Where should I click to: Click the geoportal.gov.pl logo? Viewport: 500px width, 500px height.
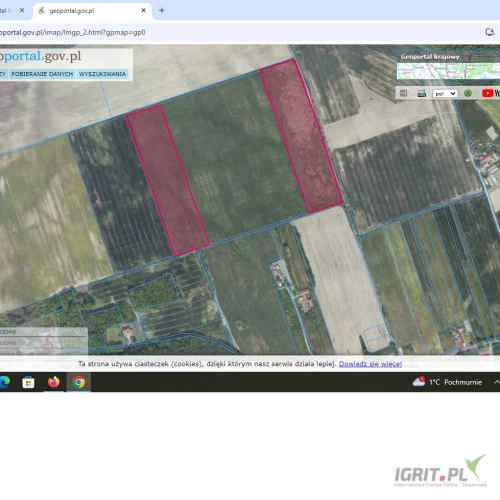pyautogui.click(x=40, y=56)
